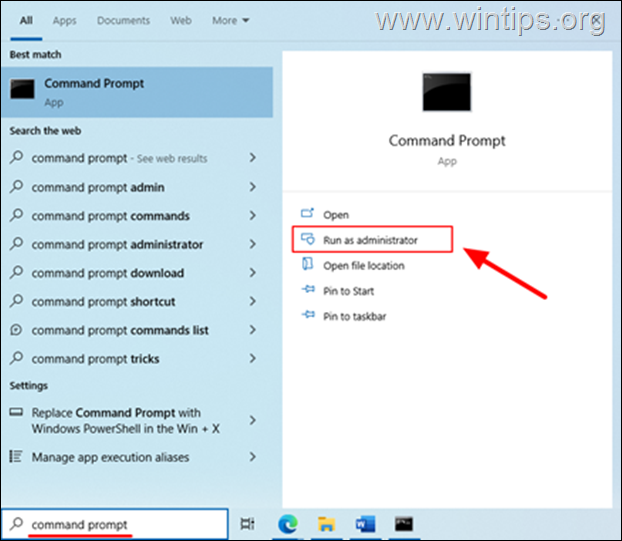Expand arrow for 'command prompt administrator'
622x541 pixels.
253,244
